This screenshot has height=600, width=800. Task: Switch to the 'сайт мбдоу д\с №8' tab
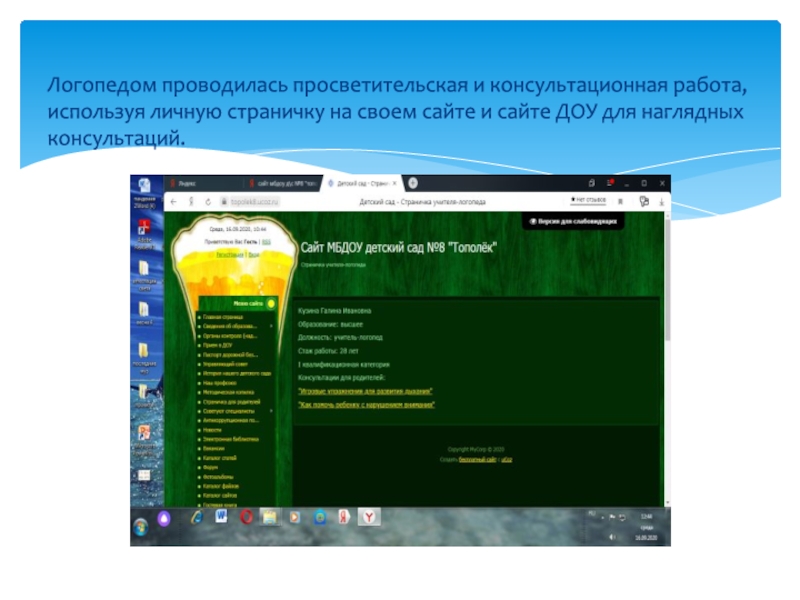pyautogui.click(x=282, y=183)
